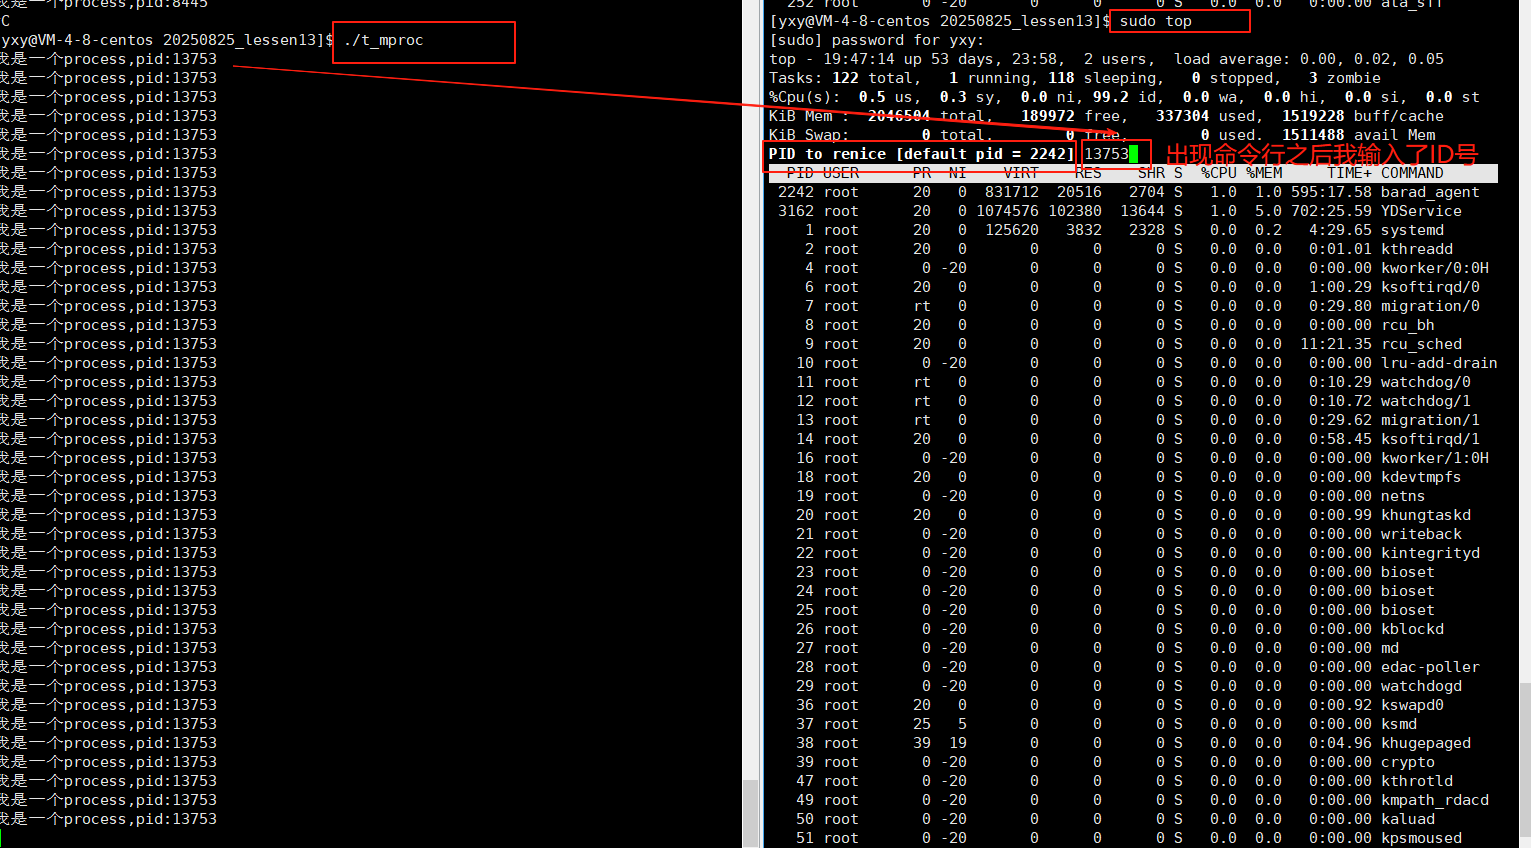Click the %CPU column header
Viewport: 1531px width, 848px height.
[1219, 173]
